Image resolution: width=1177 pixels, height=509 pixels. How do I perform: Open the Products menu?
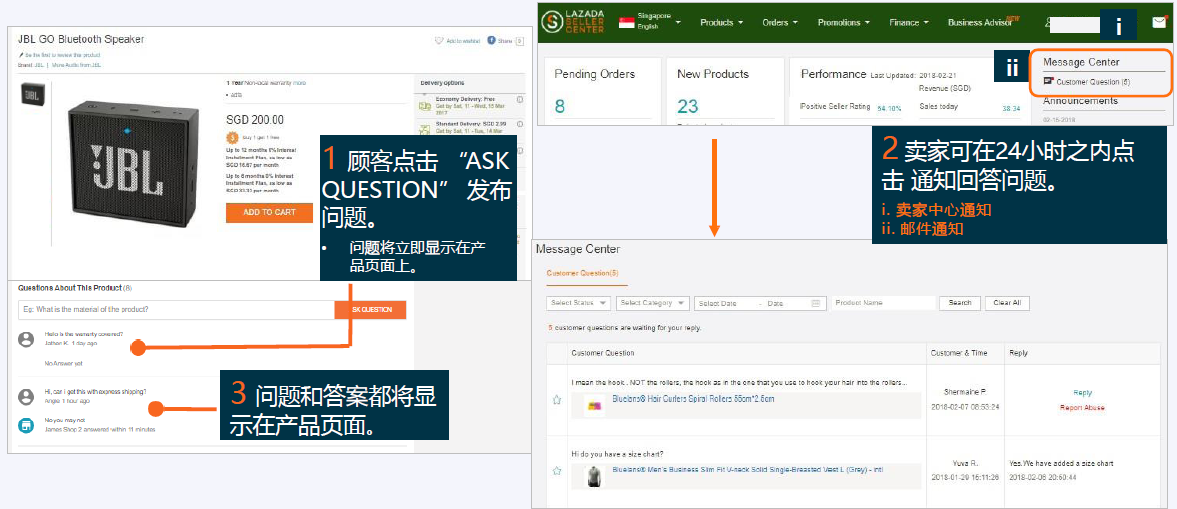tap(721, 23)
